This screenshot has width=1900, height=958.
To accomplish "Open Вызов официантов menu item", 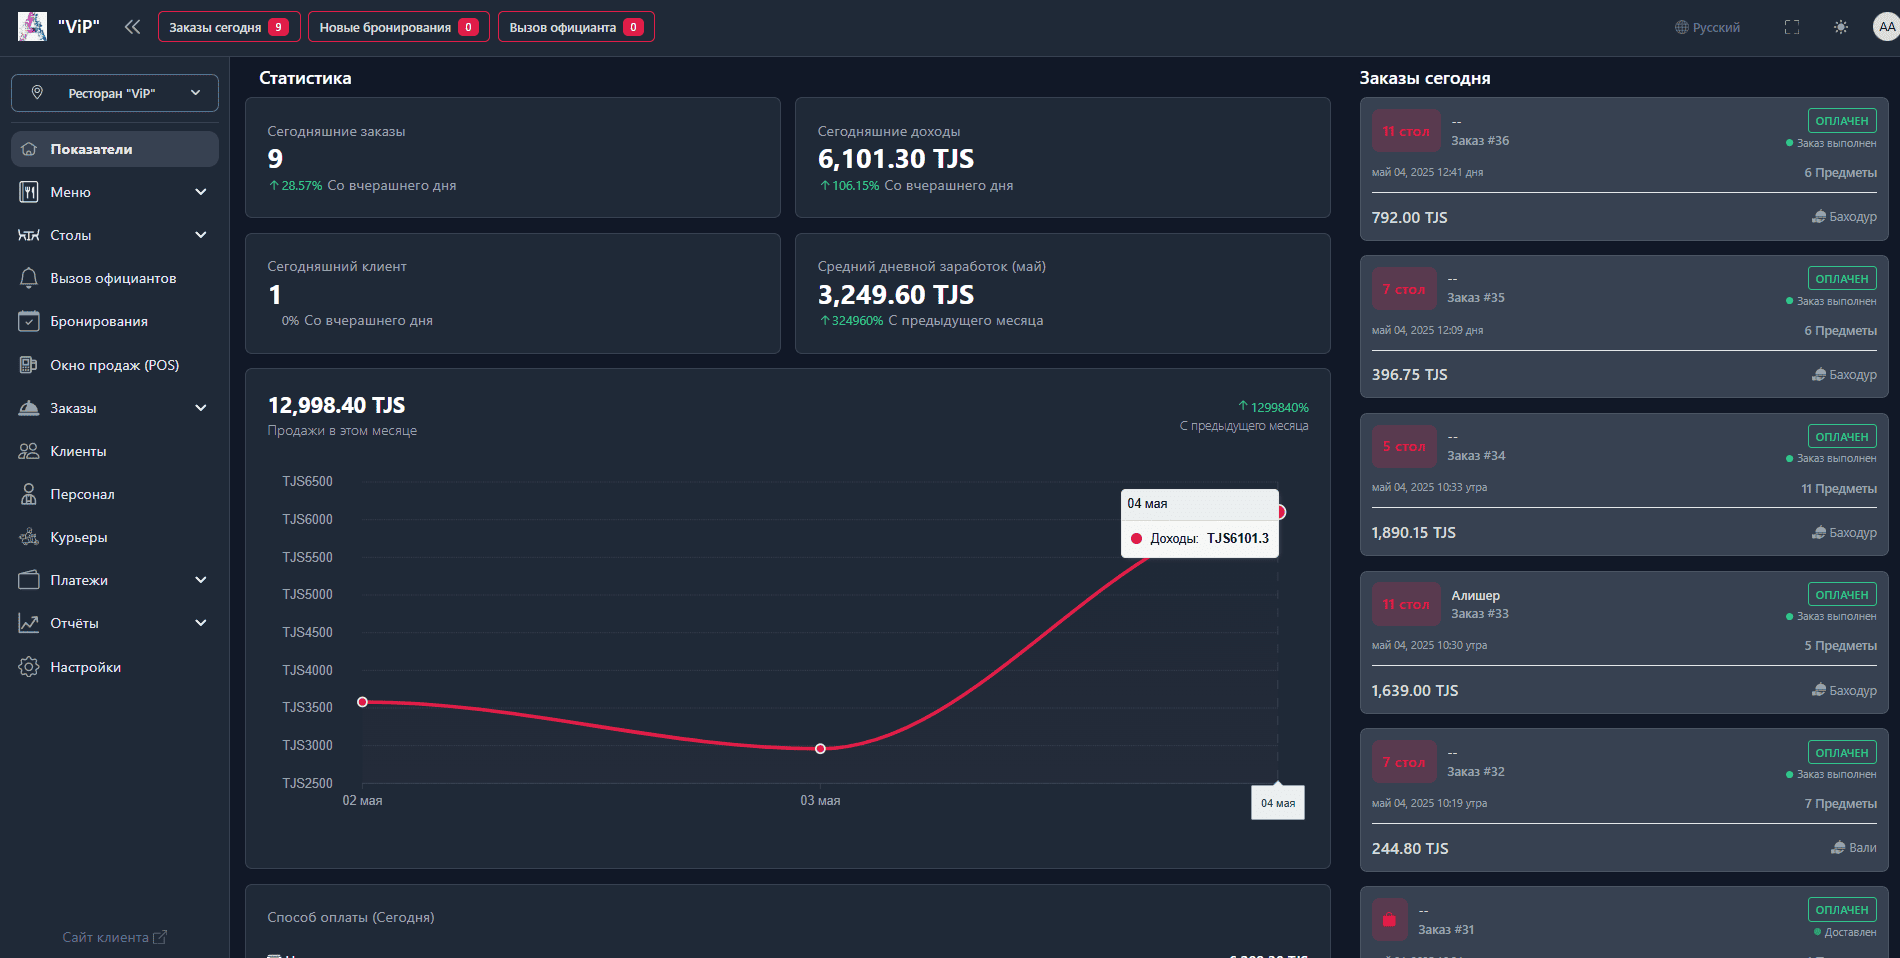I will click(x=115, y=278).
